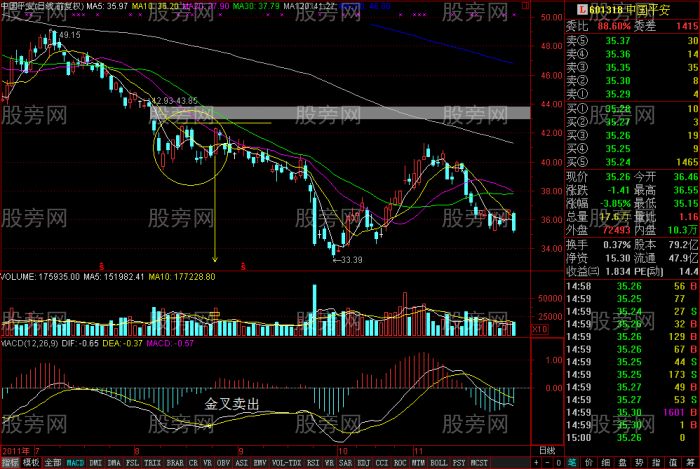The height and width of the screenshot is (469, 700).
Task: Click the 涨幅 -3.85% value
Action: (x=613, y=203)
